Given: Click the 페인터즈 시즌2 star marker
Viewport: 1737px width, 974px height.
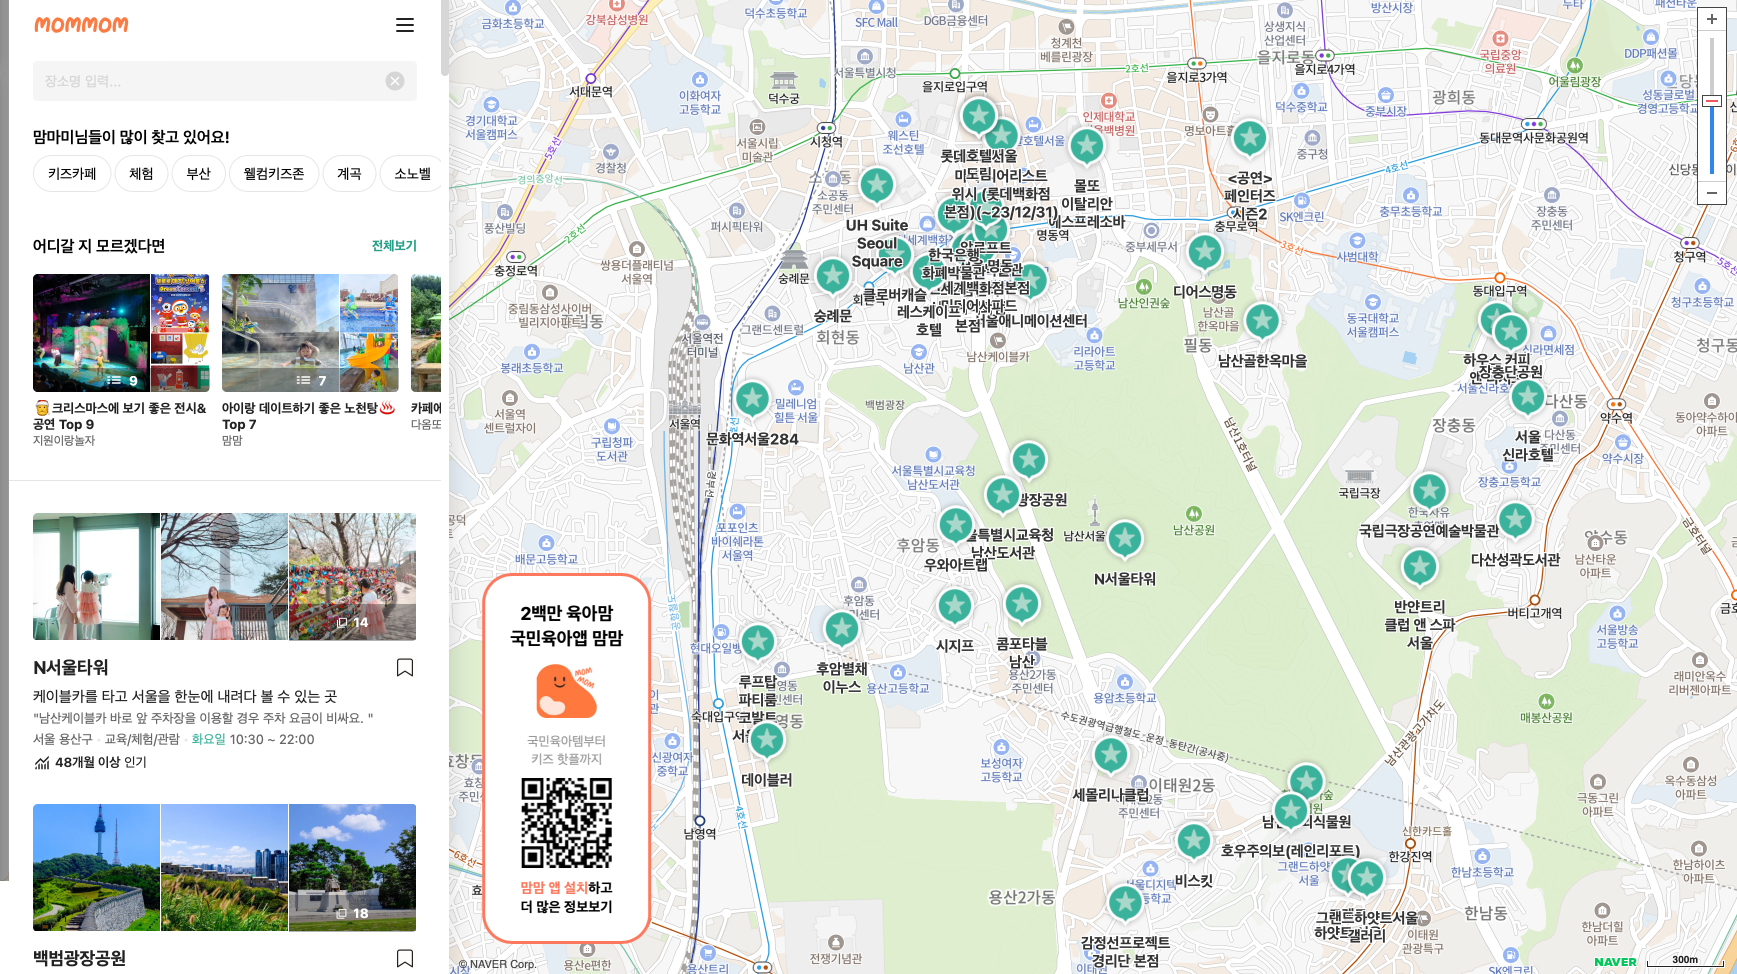Looking at the screenshot, I should coord(1250,139).
